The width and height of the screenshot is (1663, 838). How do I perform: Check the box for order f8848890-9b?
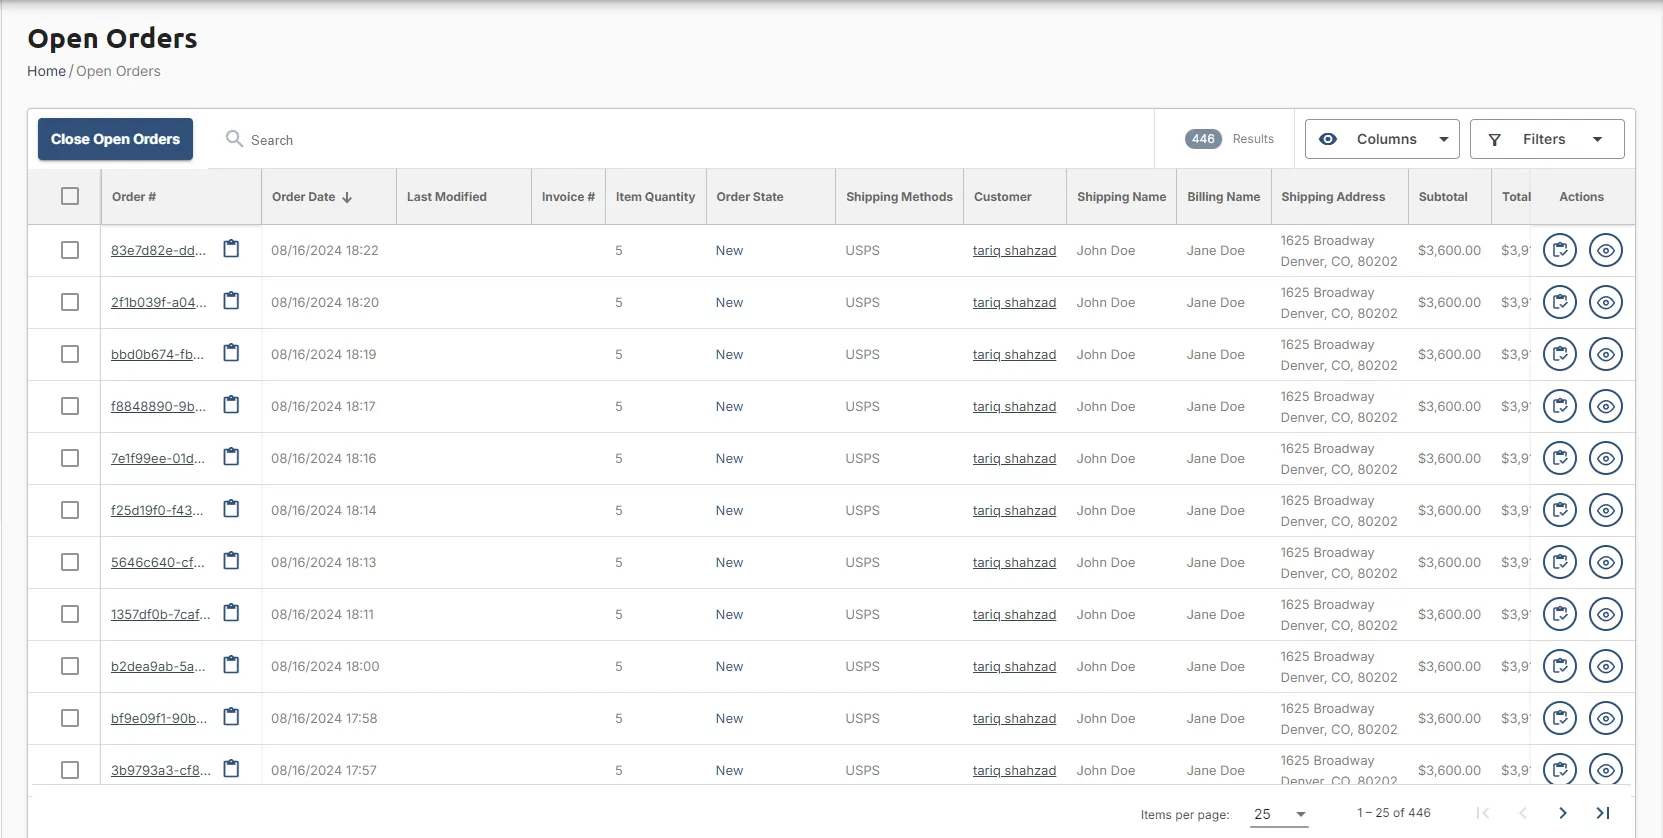coord(70,406)
